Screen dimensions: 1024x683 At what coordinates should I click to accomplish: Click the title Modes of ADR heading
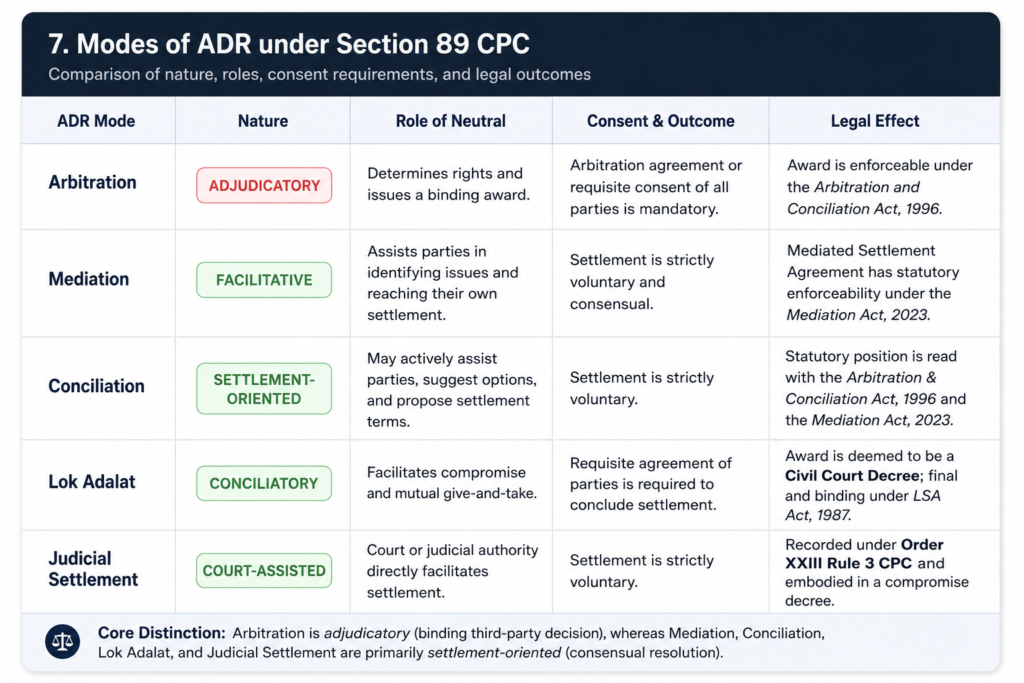(x=289, y=44)
